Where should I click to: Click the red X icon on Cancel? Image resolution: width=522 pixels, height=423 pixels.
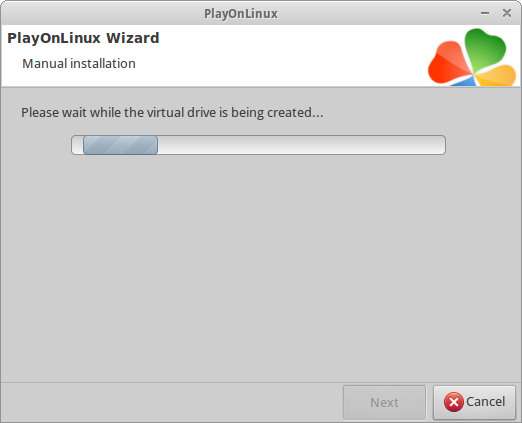pyautogui.click(x=453, y=402)
